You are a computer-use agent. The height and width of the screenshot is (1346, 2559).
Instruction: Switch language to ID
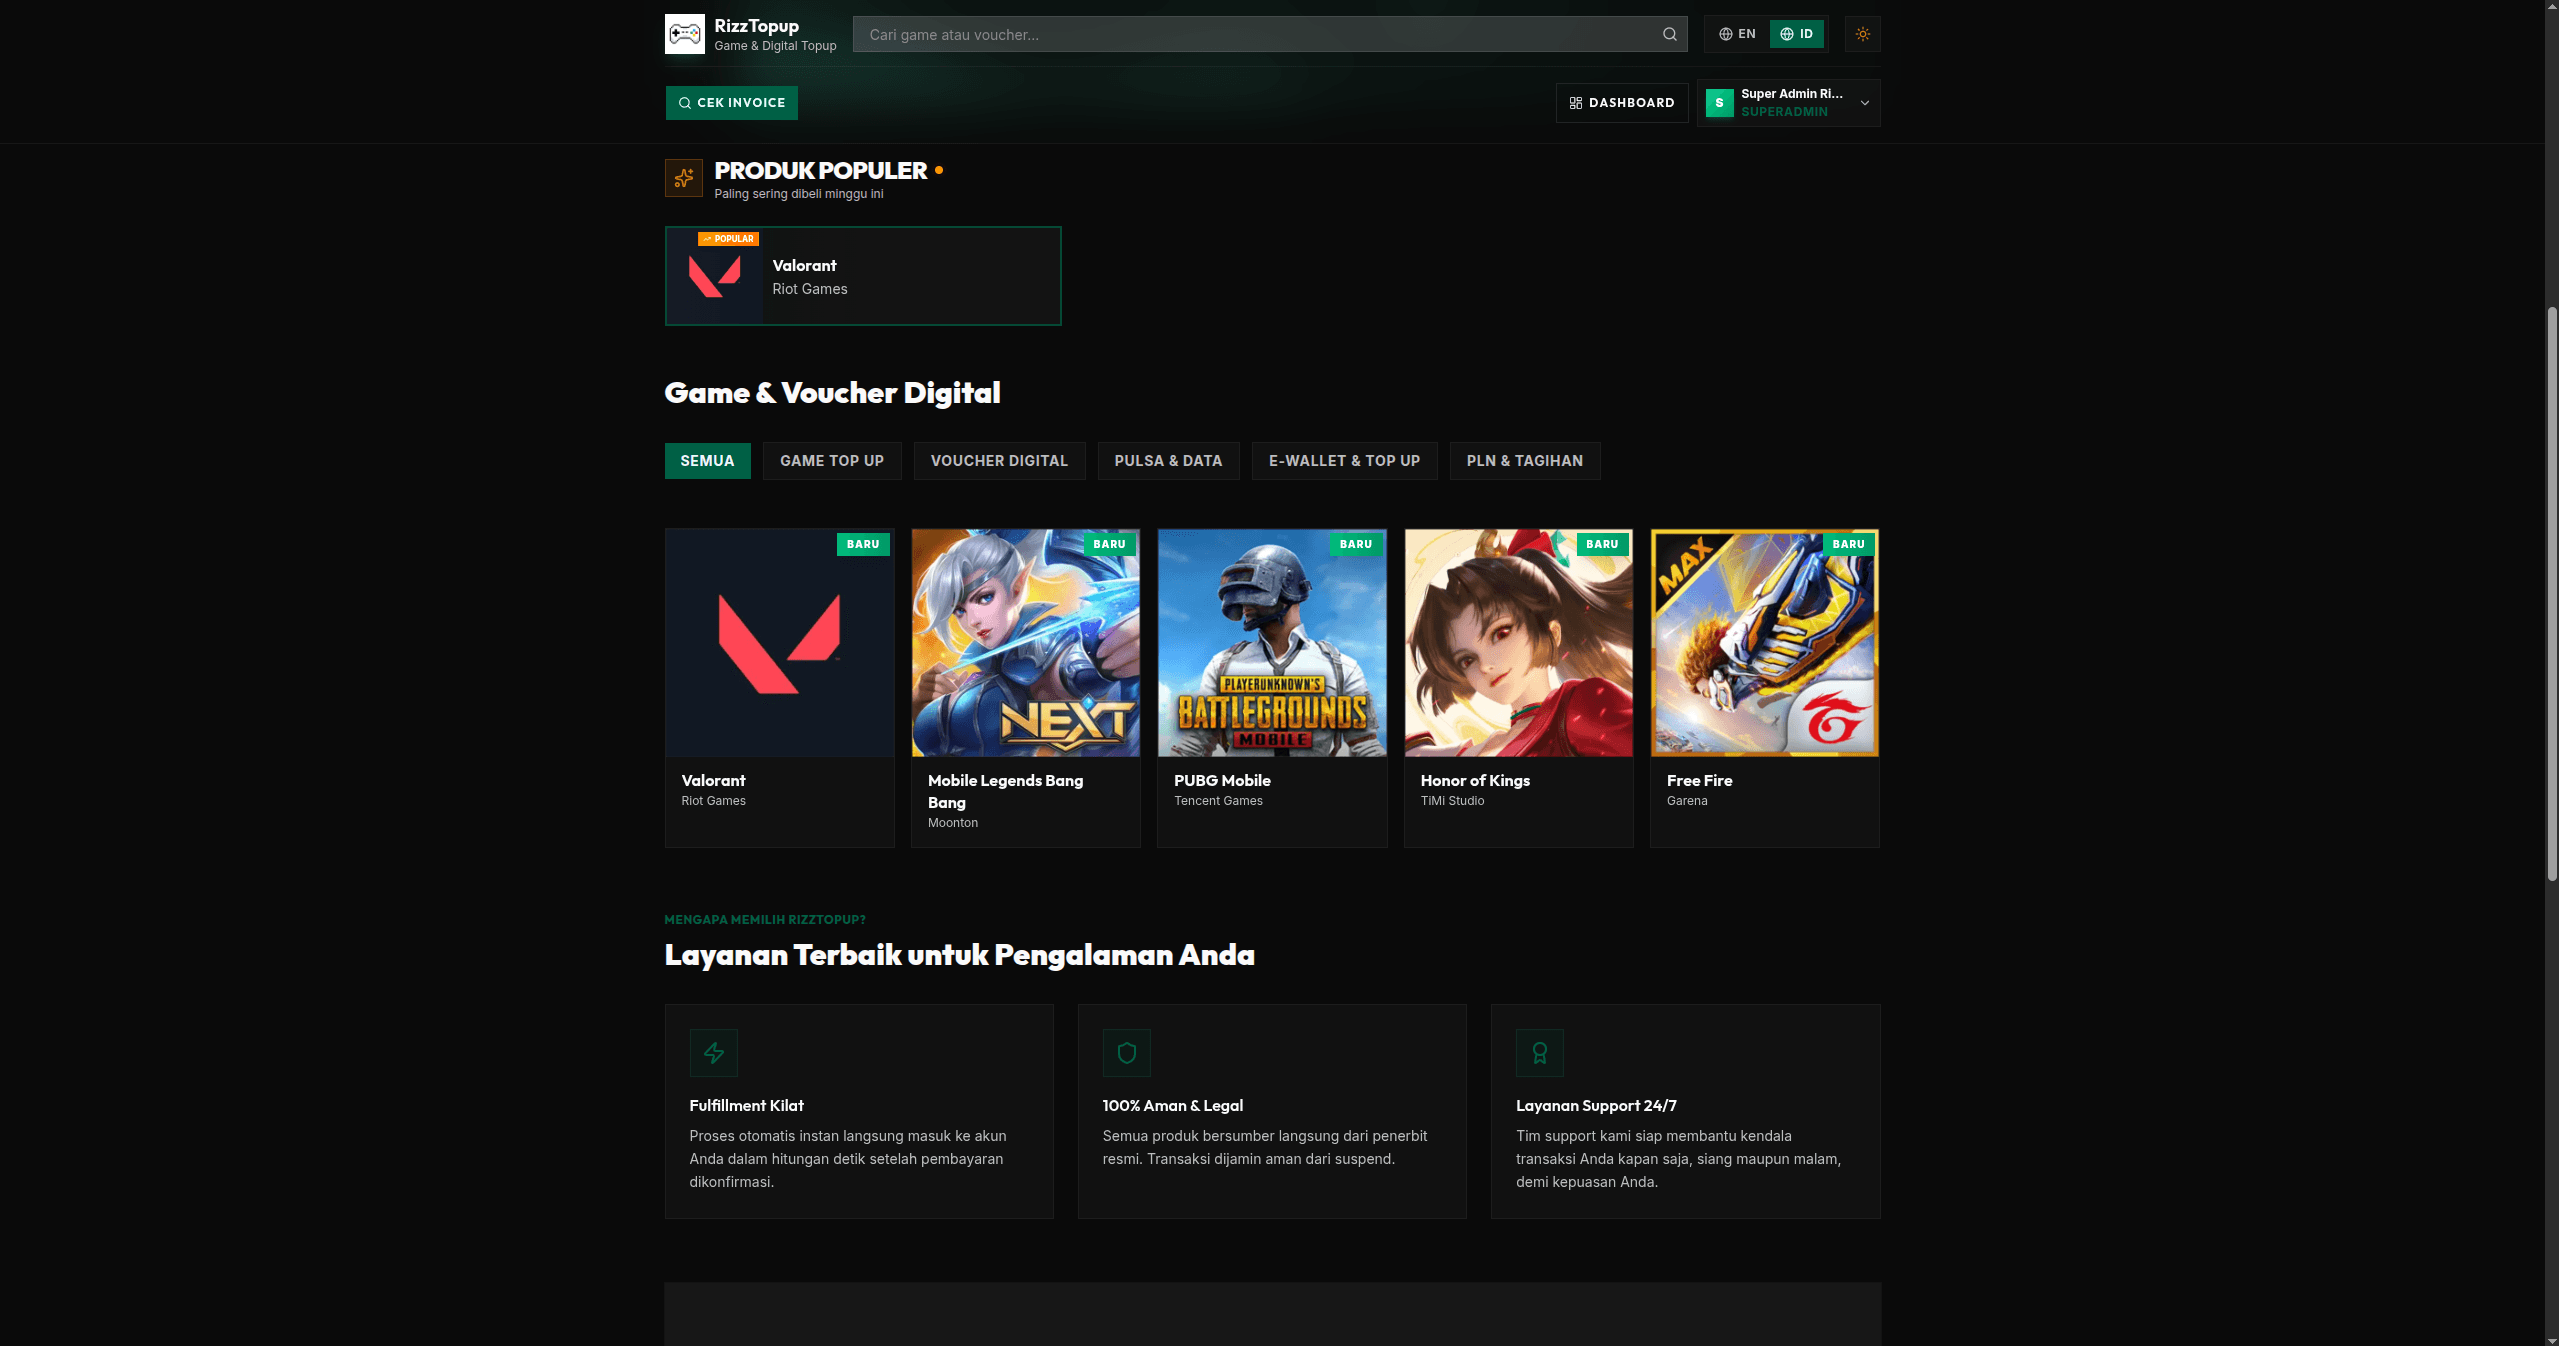[x=1797, y=34]
